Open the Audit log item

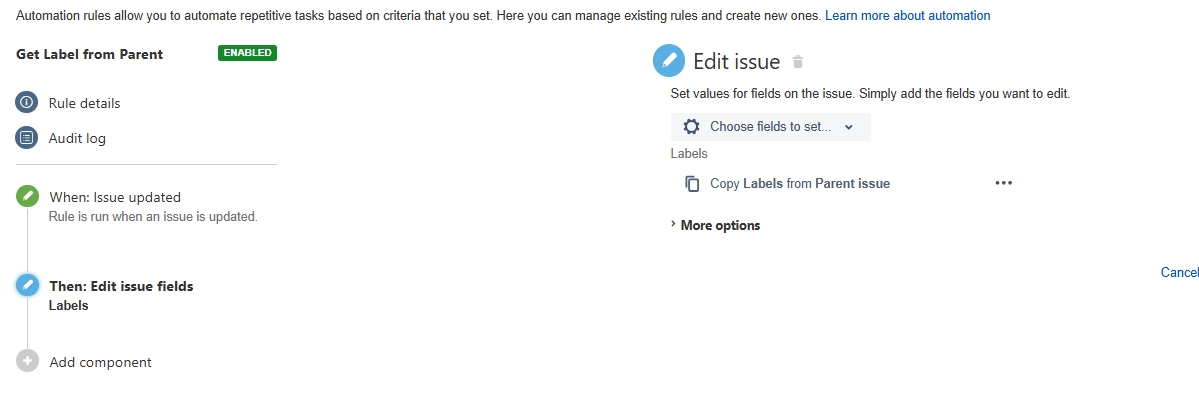(x=77, y=138)
